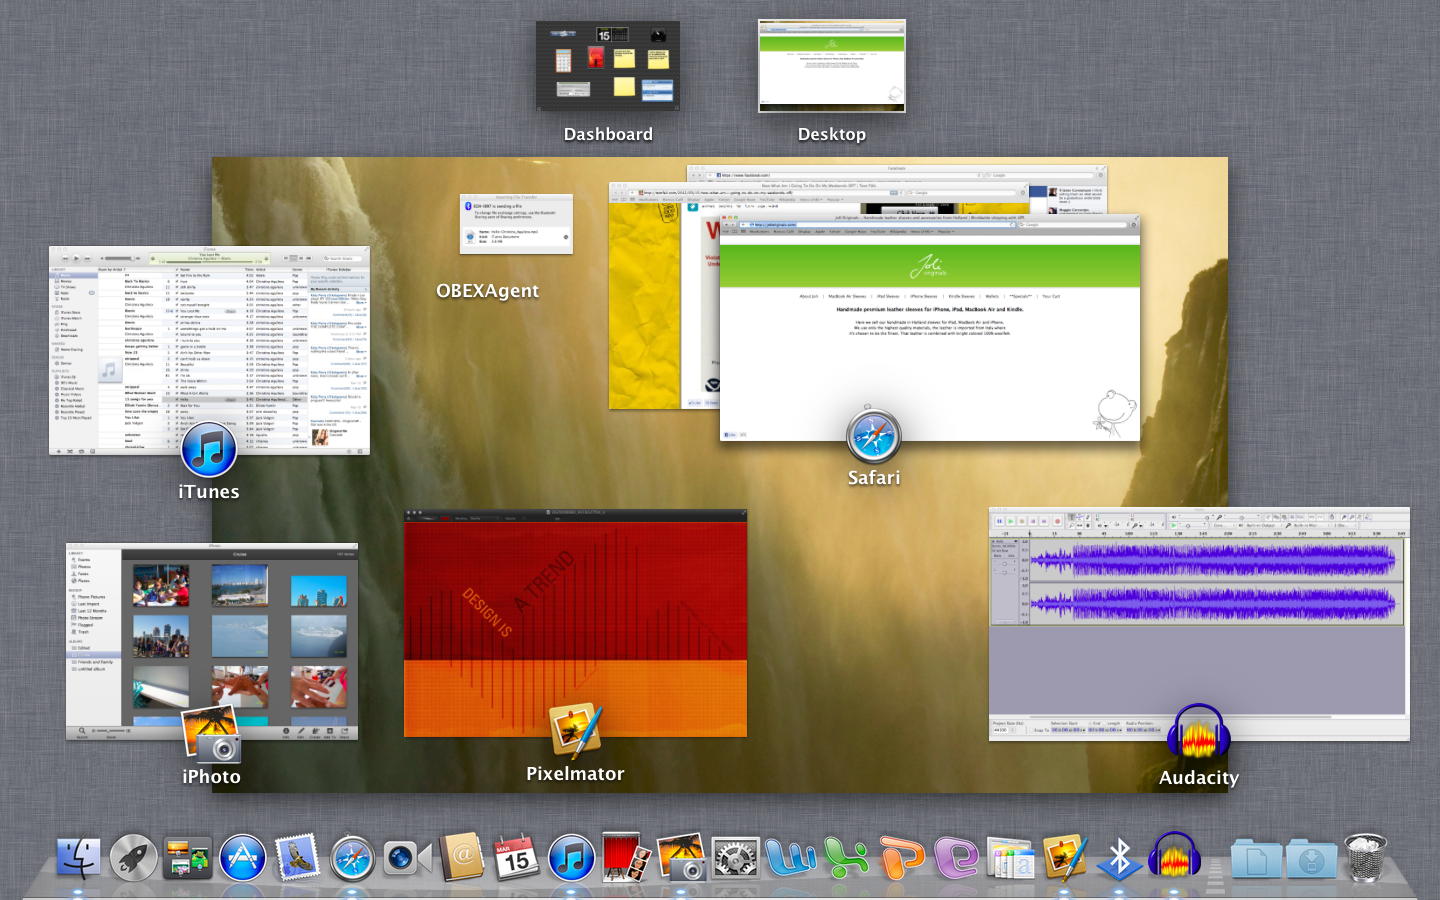This screenshot has width=1440, height=900.
Task: Select the OBEXAgent Bluetooth transfer window
Action: pos(516,224)
